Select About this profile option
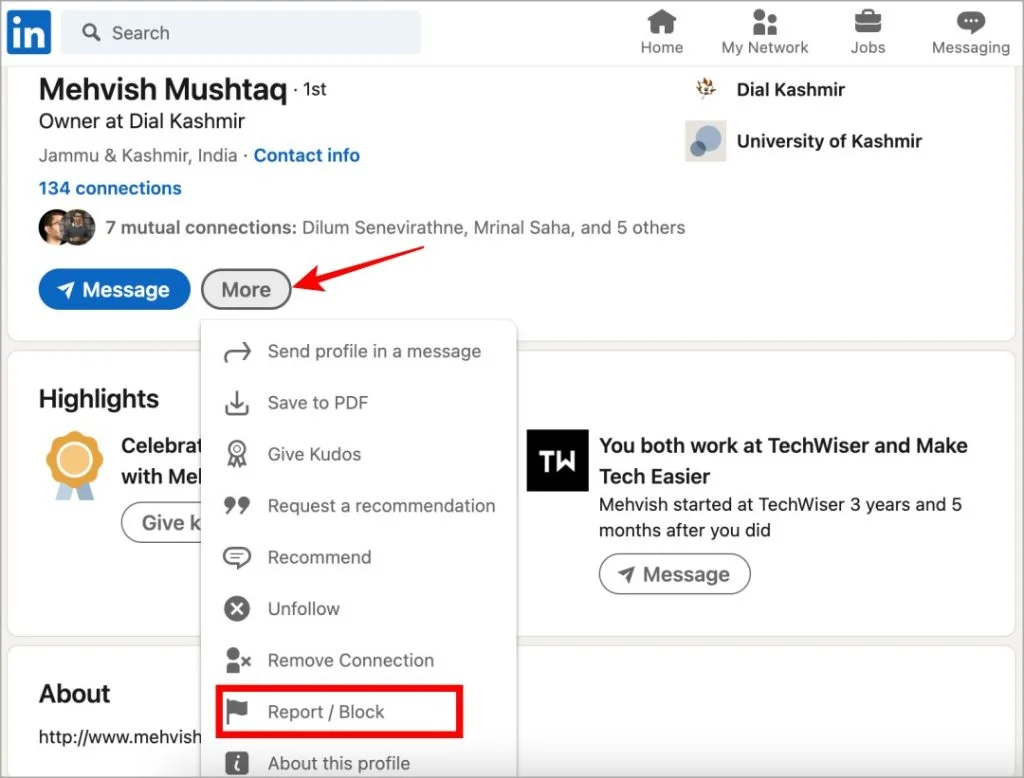The height and width of the screenshot is (778, 1024). 338,762
